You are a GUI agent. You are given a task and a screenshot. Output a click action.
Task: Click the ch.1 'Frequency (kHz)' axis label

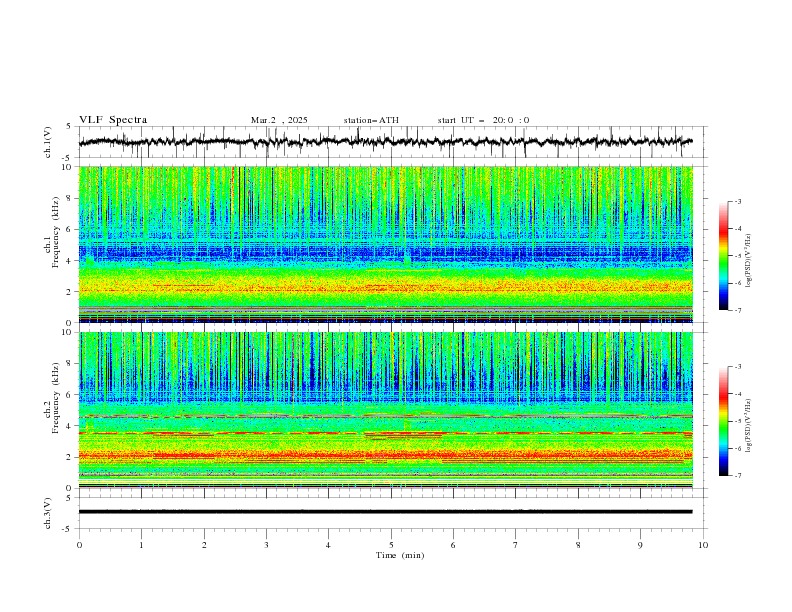coord(55,232)
